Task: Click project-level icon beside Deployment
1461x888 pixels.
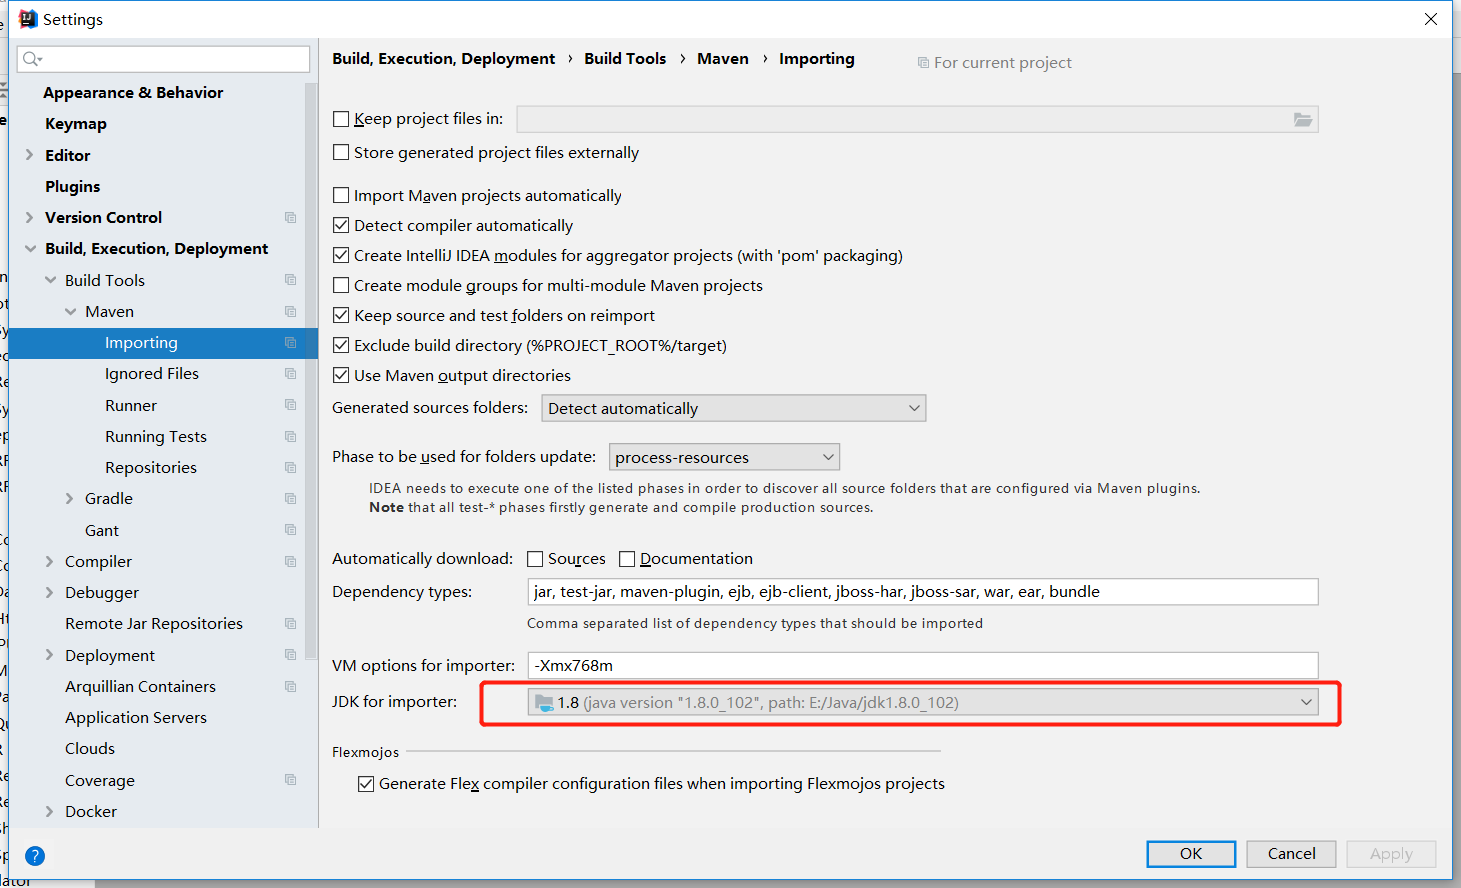Action: (x=290, y=655)
